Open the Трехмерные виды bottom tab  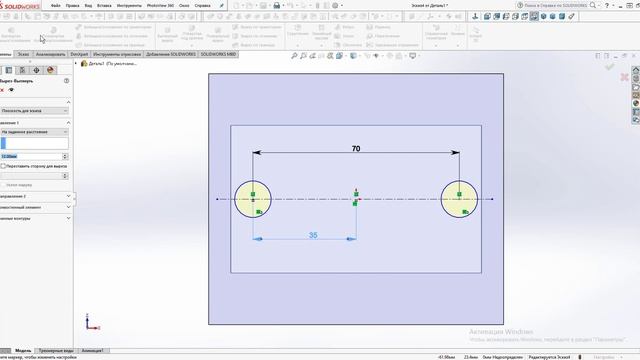tap(56, 351)
